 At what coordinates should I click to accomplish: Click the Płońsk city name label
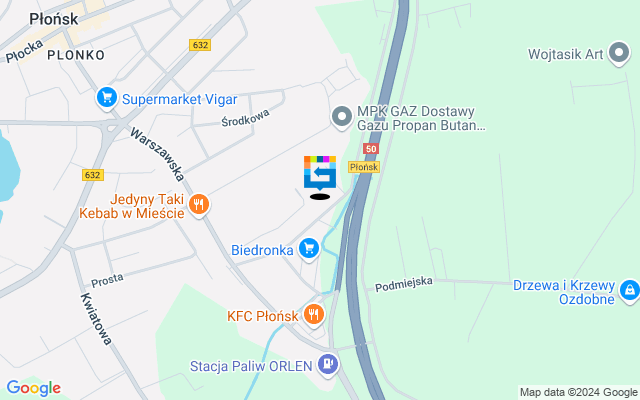pyautogui.click(x=54, y=19)
